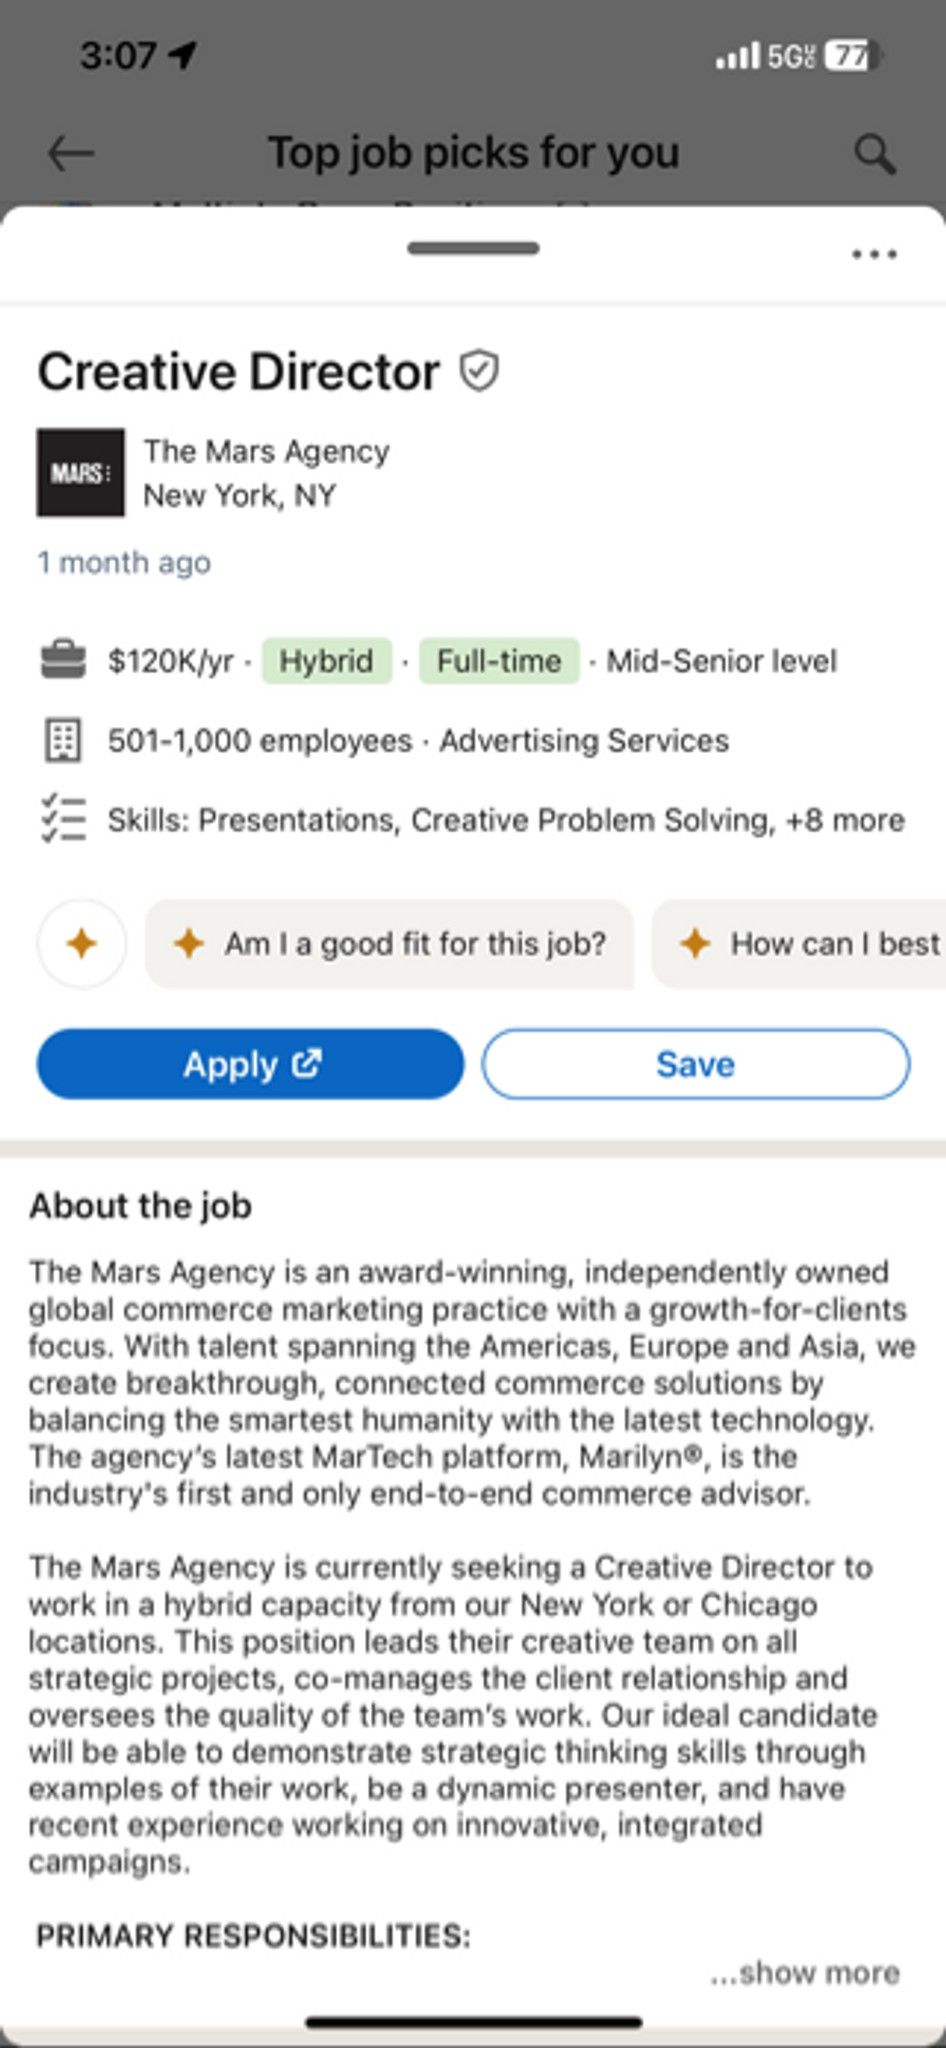Image resolution: width=946 pixels, height=2048 pixels.
Task: Tap the Top job picks for you header
Action: pyautogui.click(x=473, y=153)
